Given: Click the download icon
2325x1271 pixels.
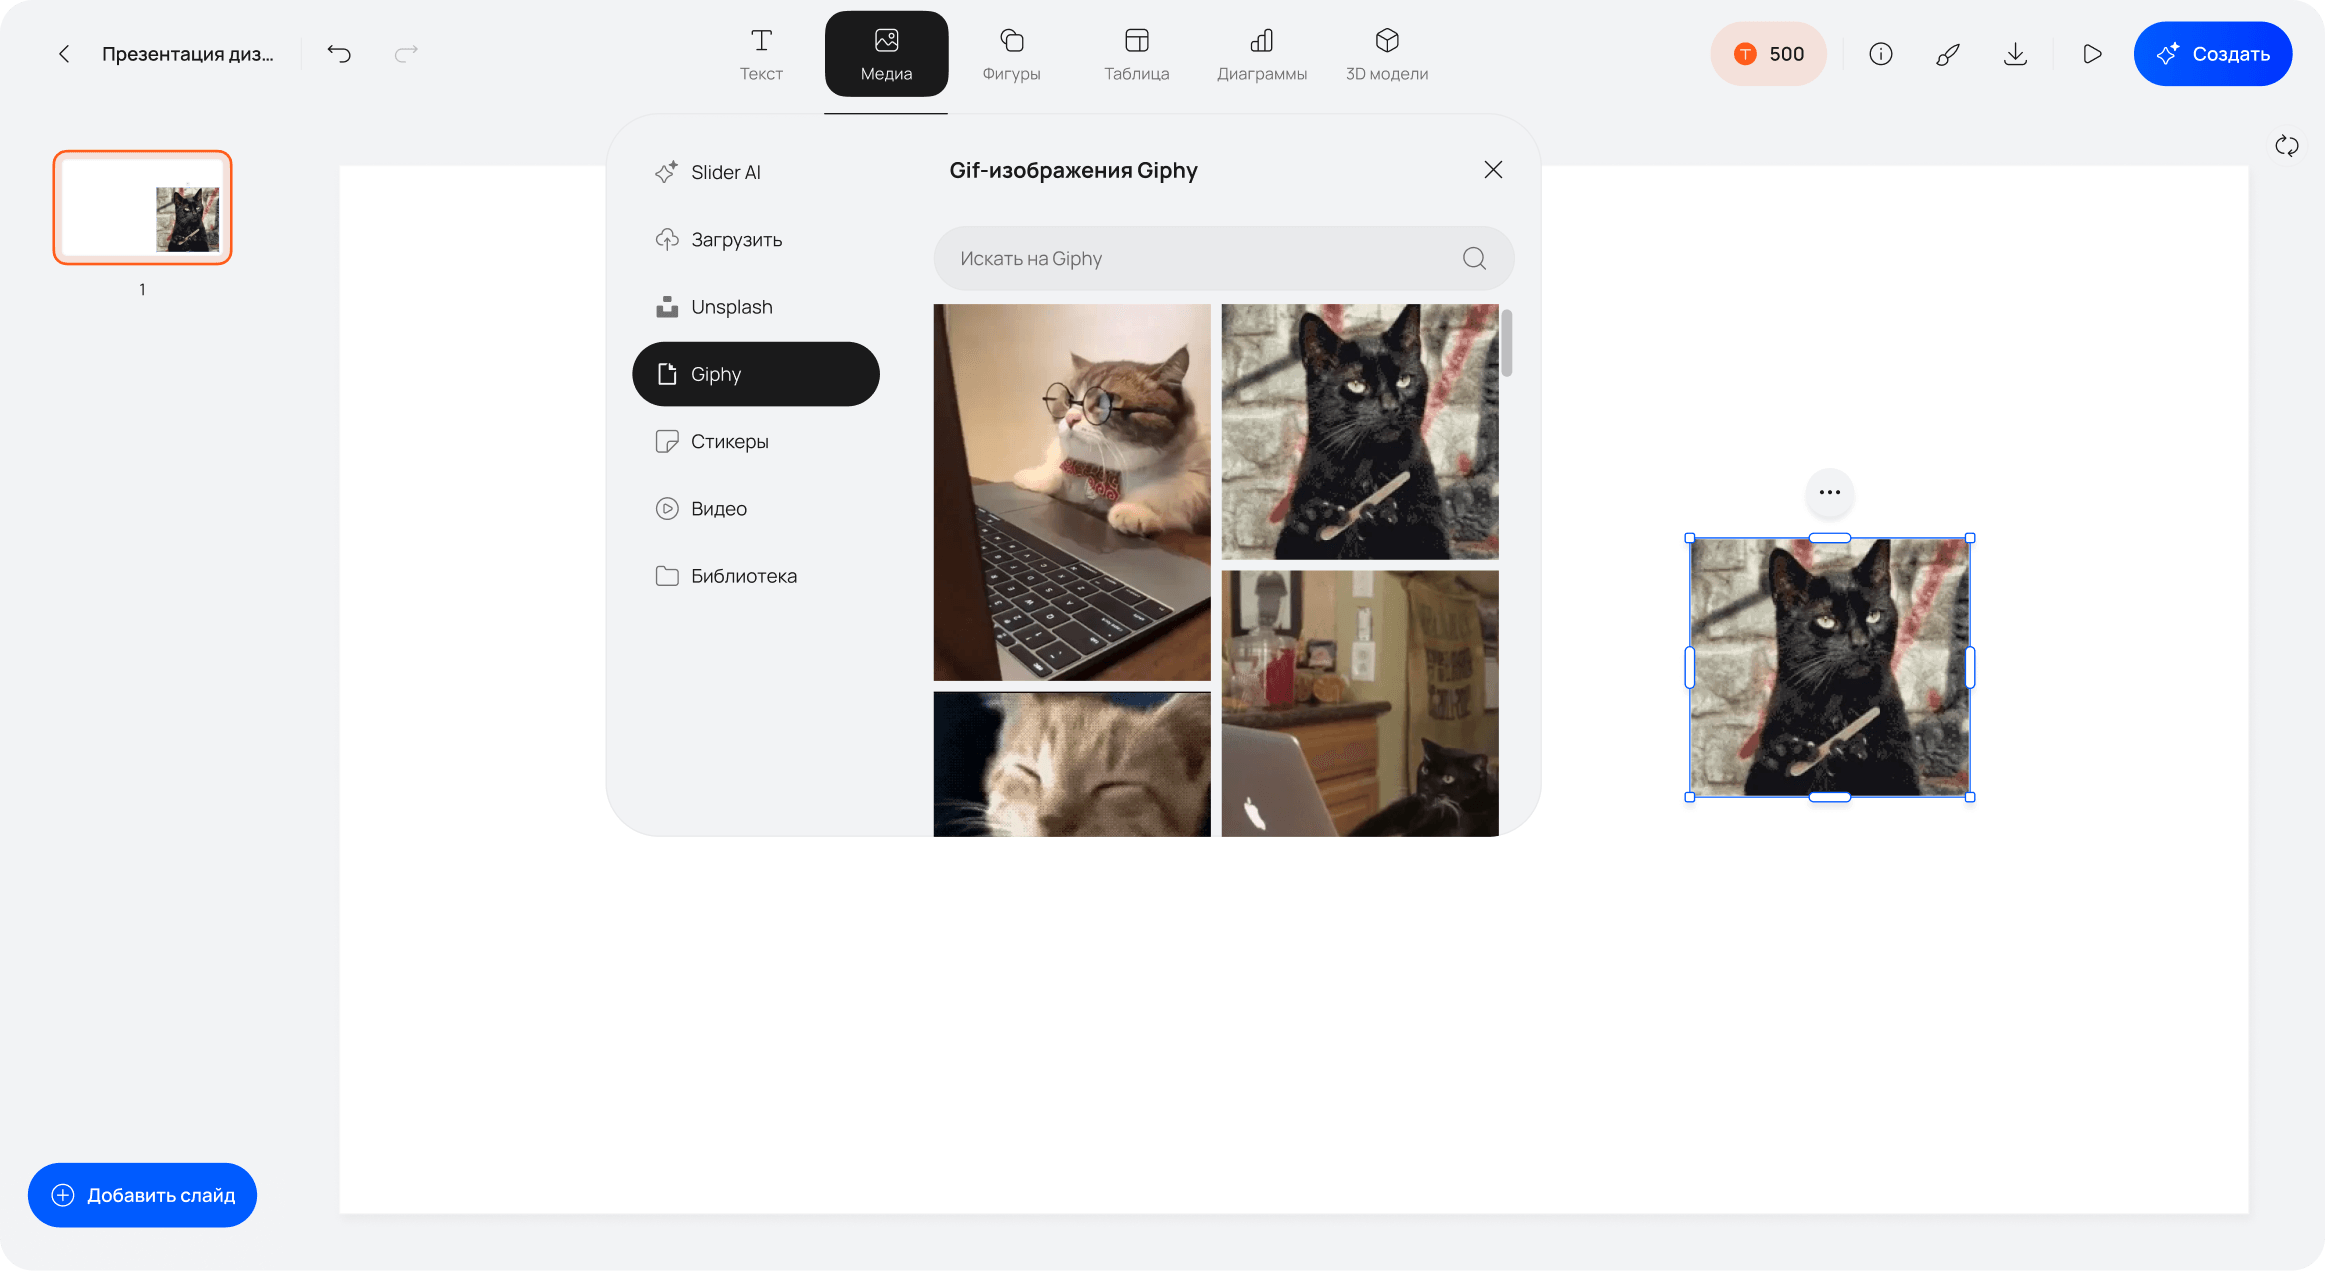Looking at the screenshot, I should [x=2015, y=54].
